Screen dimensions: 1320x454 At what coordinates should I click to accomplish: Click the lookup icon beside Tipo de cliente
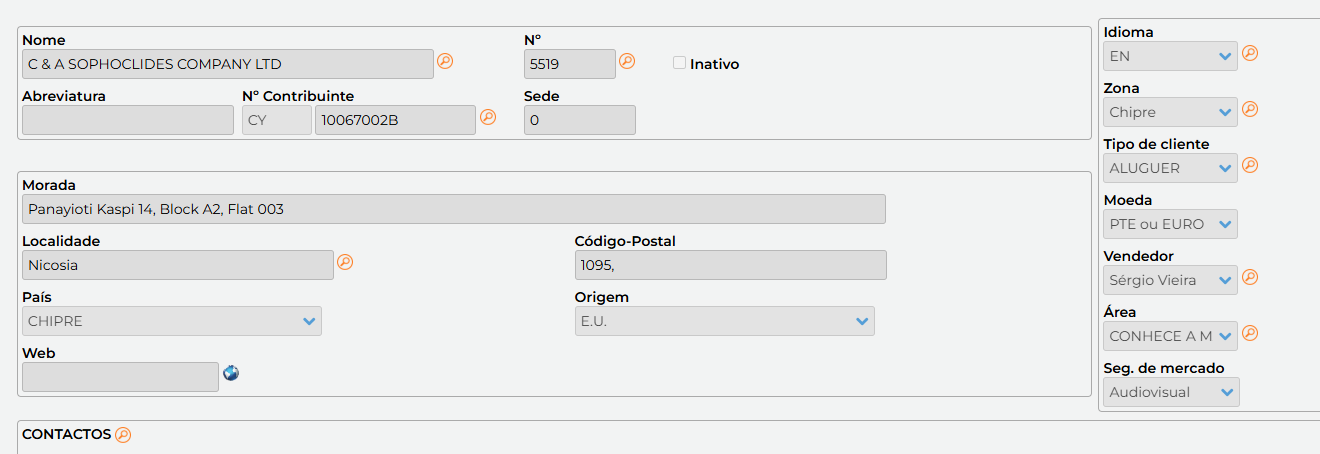pos(1250,165)
